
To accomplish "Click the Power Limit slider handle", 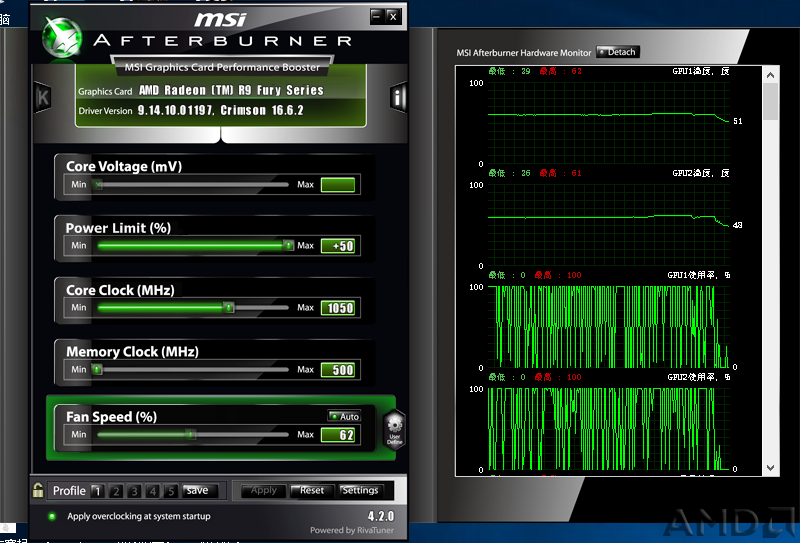I will pos(288,245).
